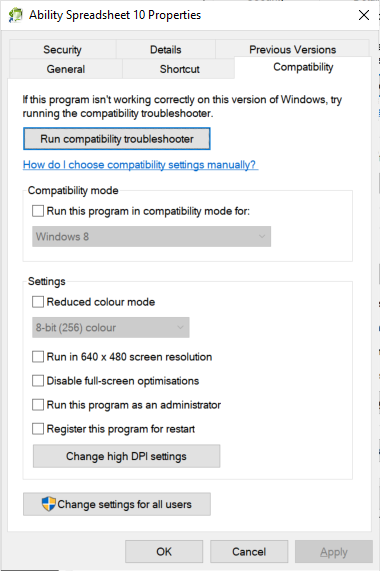Go to the General tab

pos(66,69)
